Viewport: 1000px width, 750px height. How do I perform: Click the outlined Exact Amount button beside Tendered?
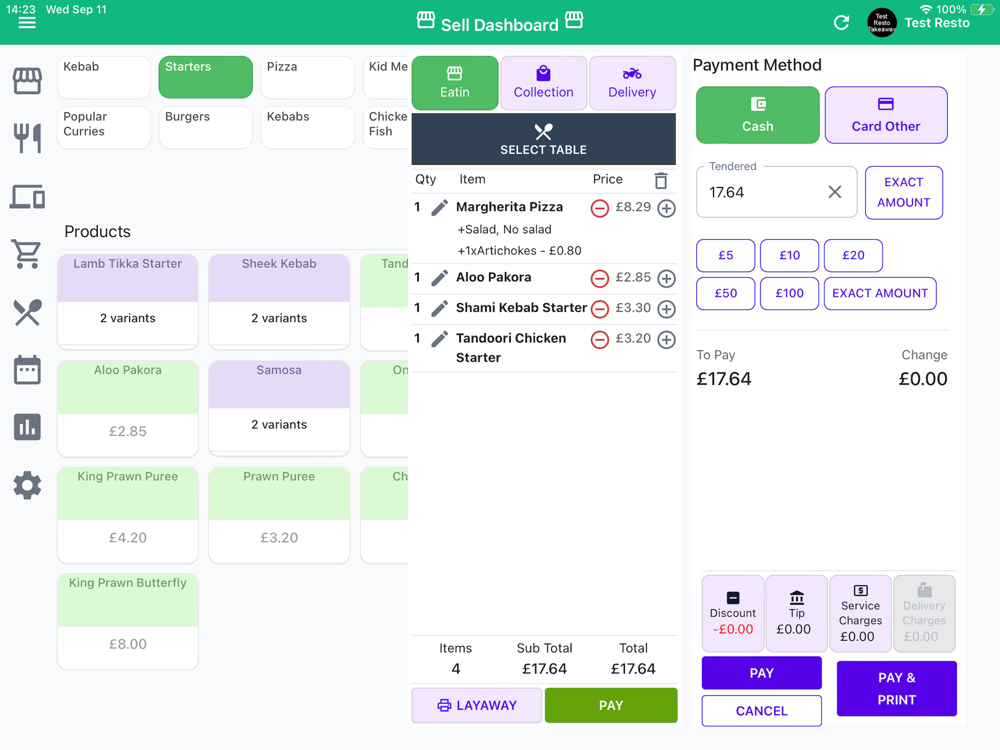[x=904, y=193]
